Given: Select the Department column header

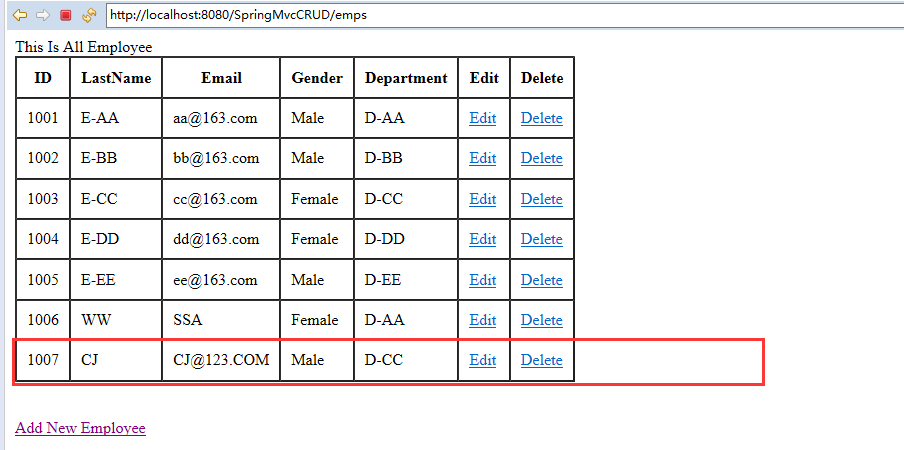Looking at the screenshot, I should pos(406,78).
